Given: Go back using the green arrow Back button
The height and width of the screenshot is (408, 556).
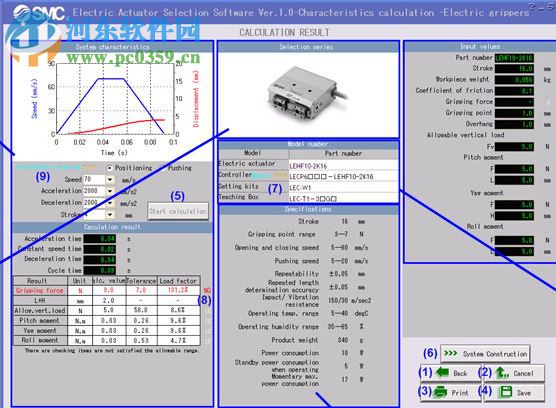Looking at the screenshot, I should coord(450,373).
